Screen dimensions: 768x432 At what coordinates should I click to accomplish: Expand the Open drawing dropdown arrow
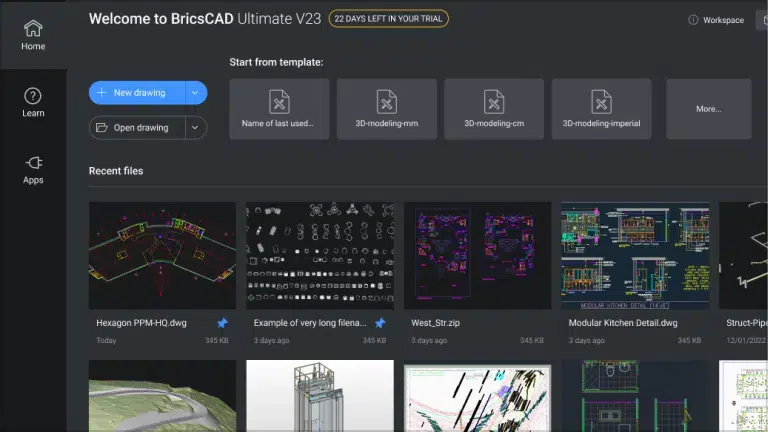[196, 128]
